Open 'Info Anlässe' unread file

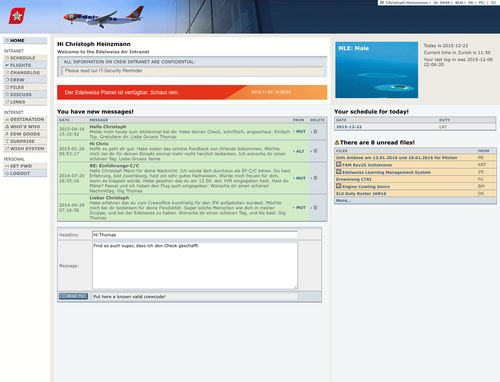point(396,158)
